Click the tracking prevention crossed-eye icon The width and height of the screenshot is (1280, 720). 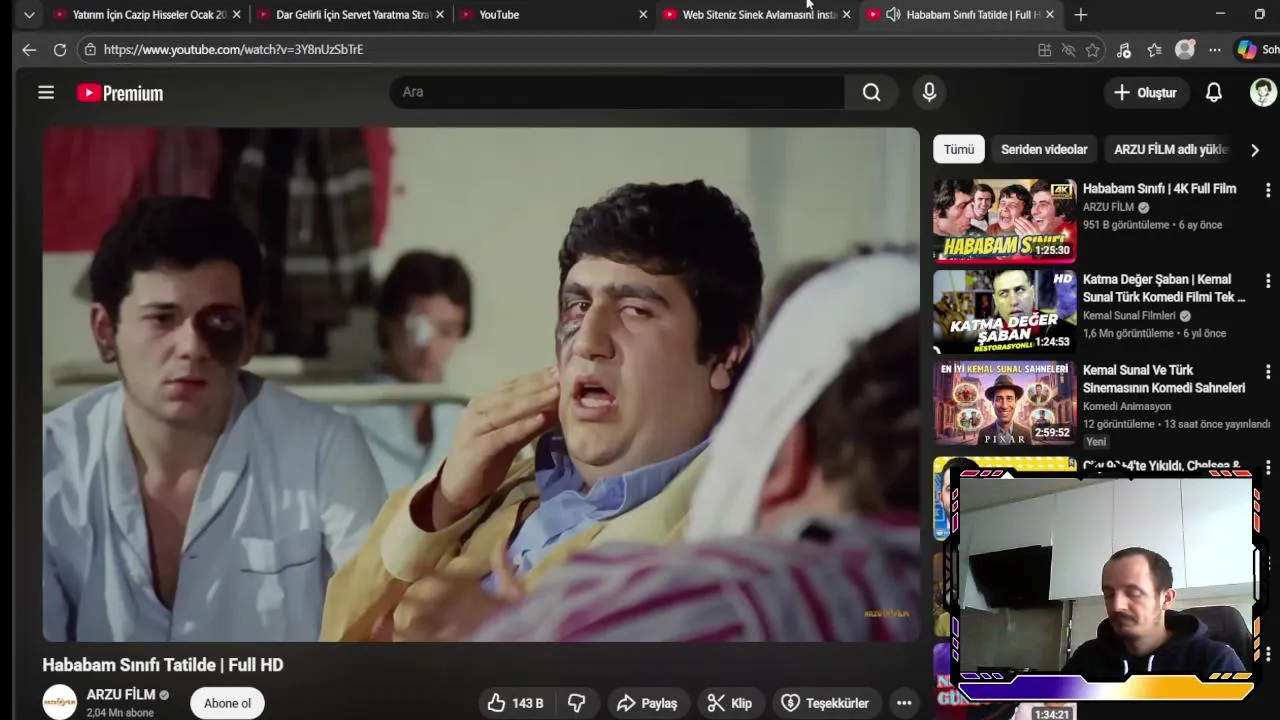point(1068,50)
